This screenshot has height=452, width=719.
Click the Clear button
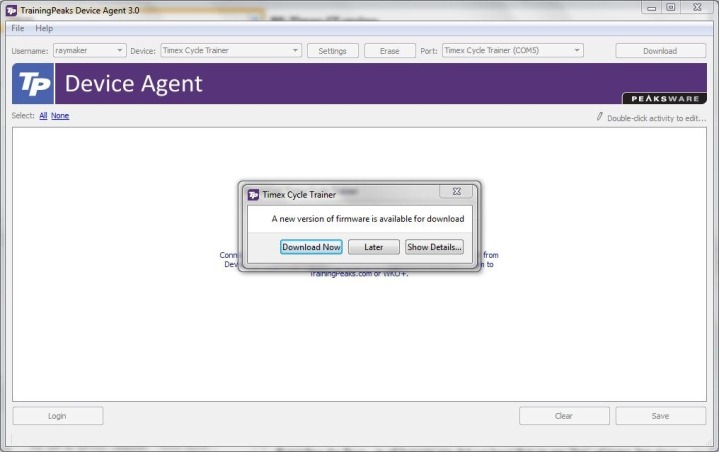pos(564,416)
